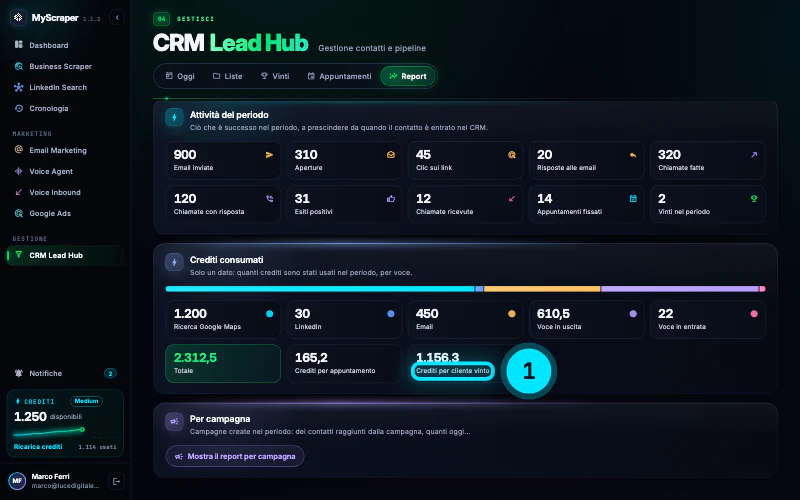Click the Email inviate send icon
The image size is (800, 500).
(269, 155)
